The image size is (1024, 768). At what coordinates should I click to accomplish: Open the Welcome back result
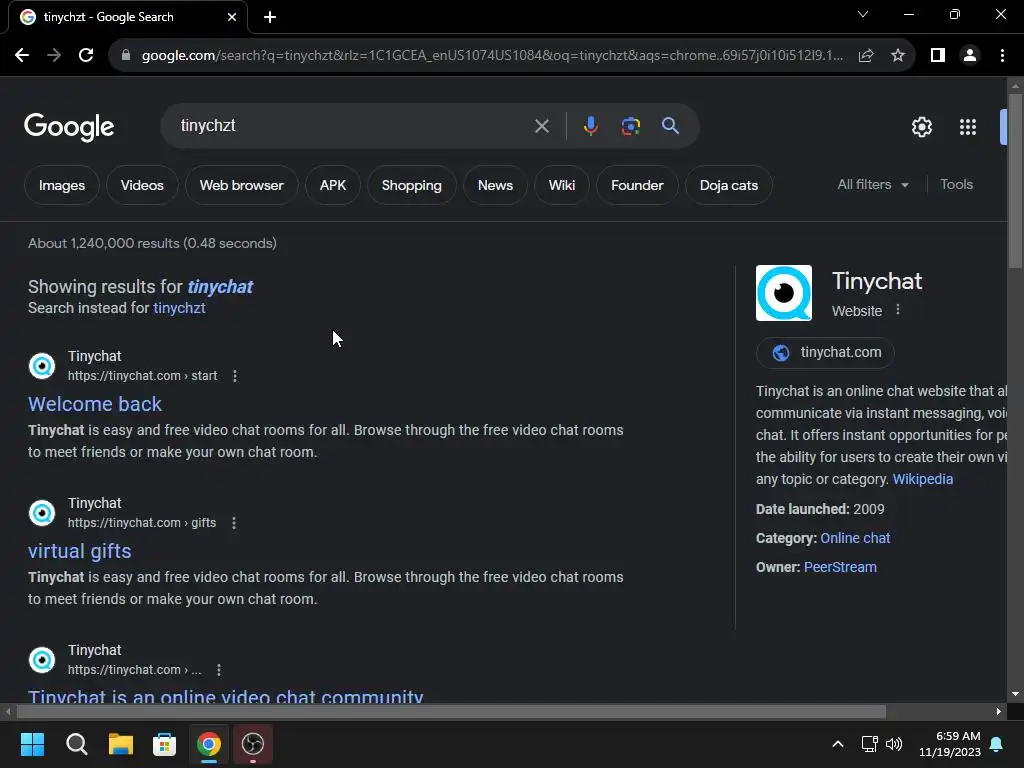pyautogui.click(x=95, y=404)
